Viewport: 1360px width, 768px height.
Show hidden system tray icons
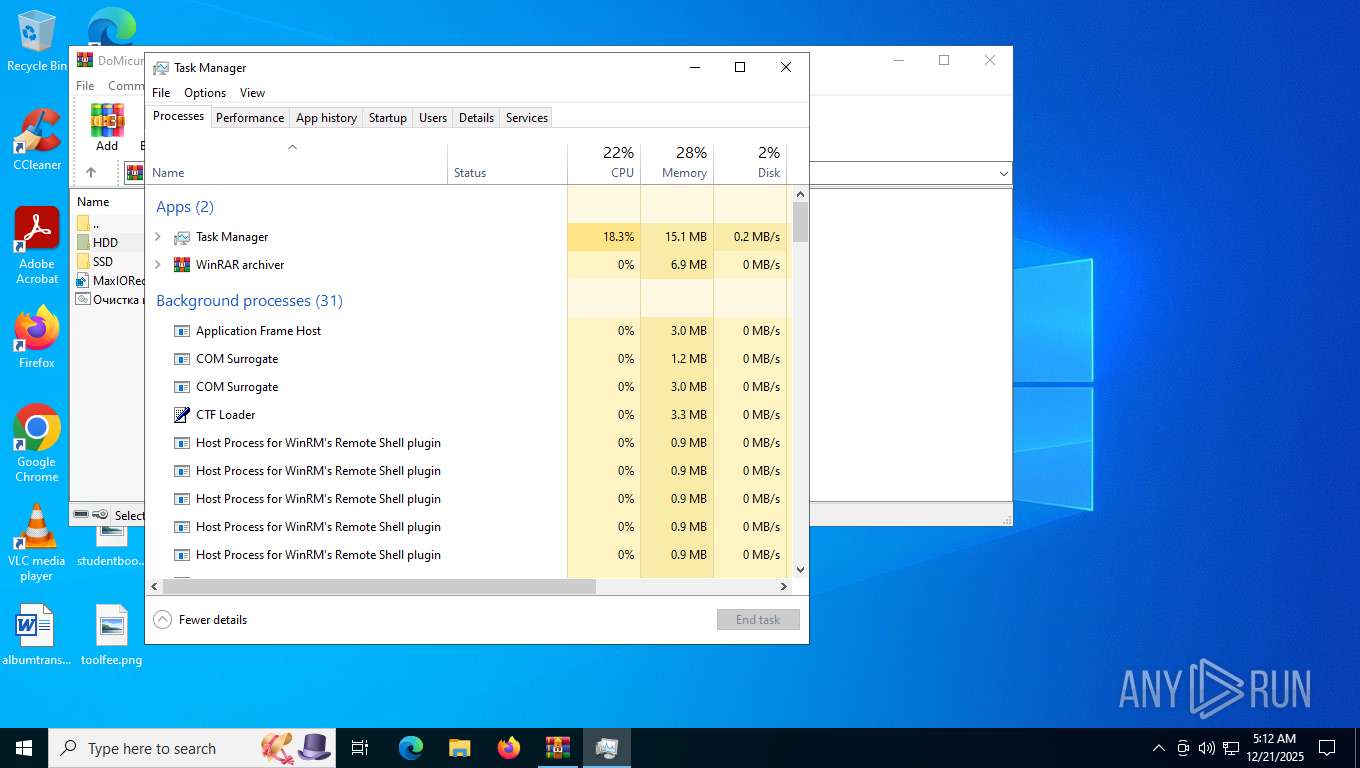[x=1159, y=748]
